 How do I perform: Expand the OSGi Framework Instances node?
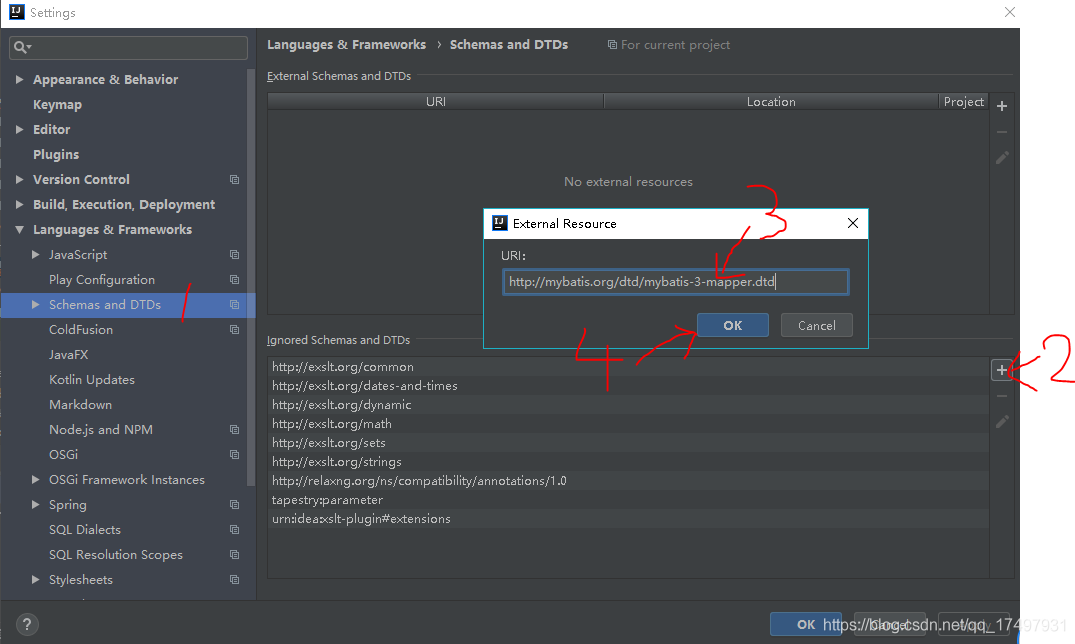click(x=36, y=479)
